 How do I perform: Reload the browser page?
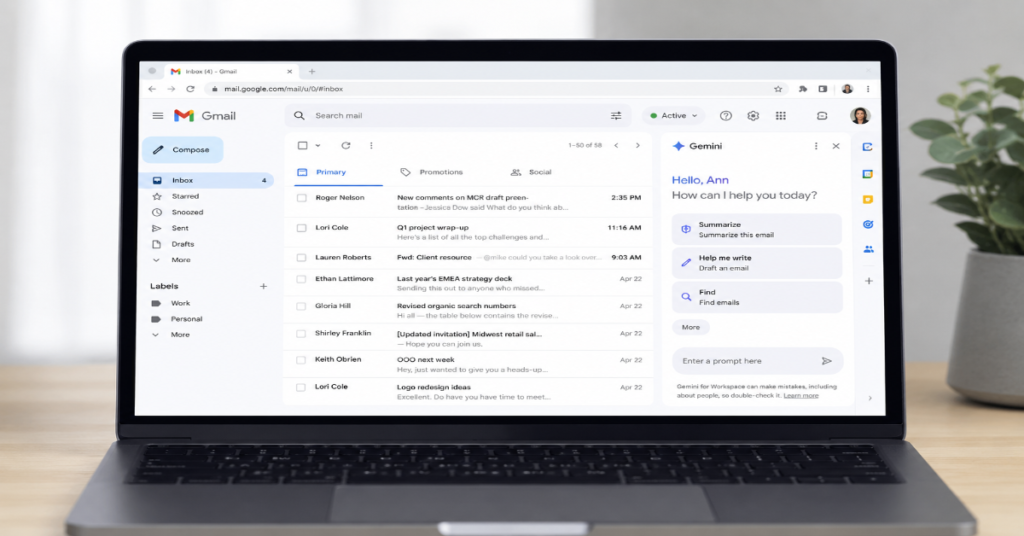(x=190, y=89)
